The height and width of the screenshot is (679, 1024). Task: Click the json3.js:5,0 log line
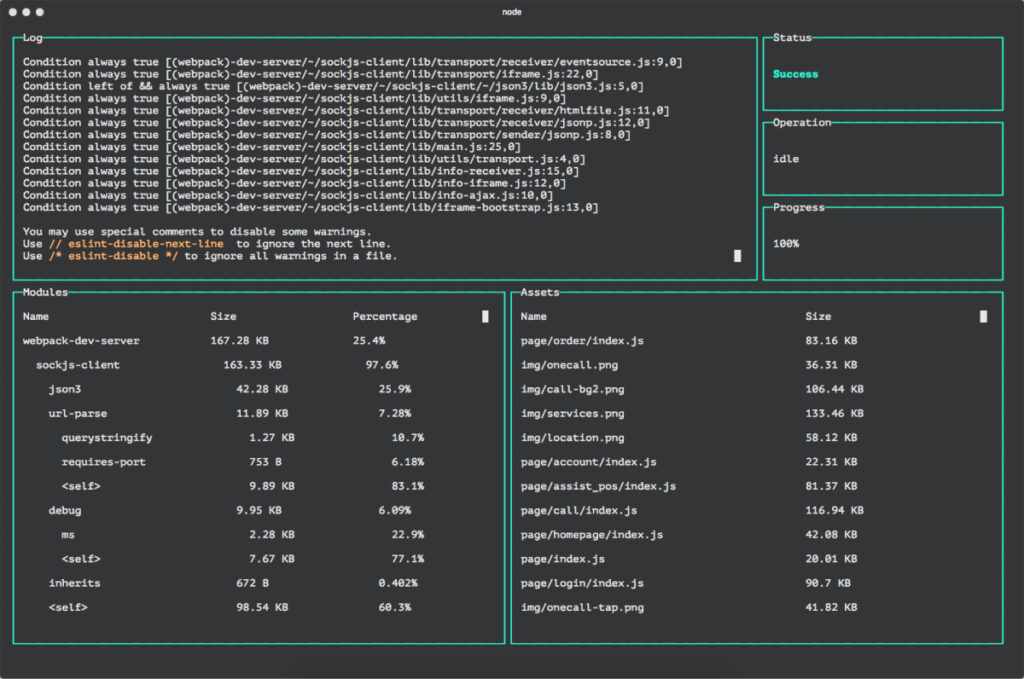(333, 86)
